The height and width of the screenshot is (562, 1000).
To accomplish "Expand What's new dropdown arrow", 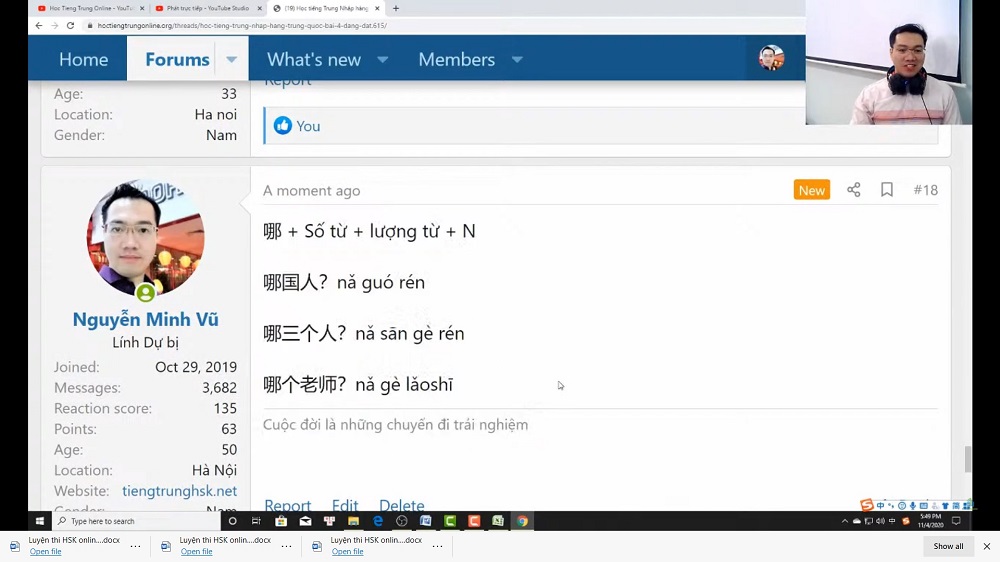I will click(x=383, y=59).
